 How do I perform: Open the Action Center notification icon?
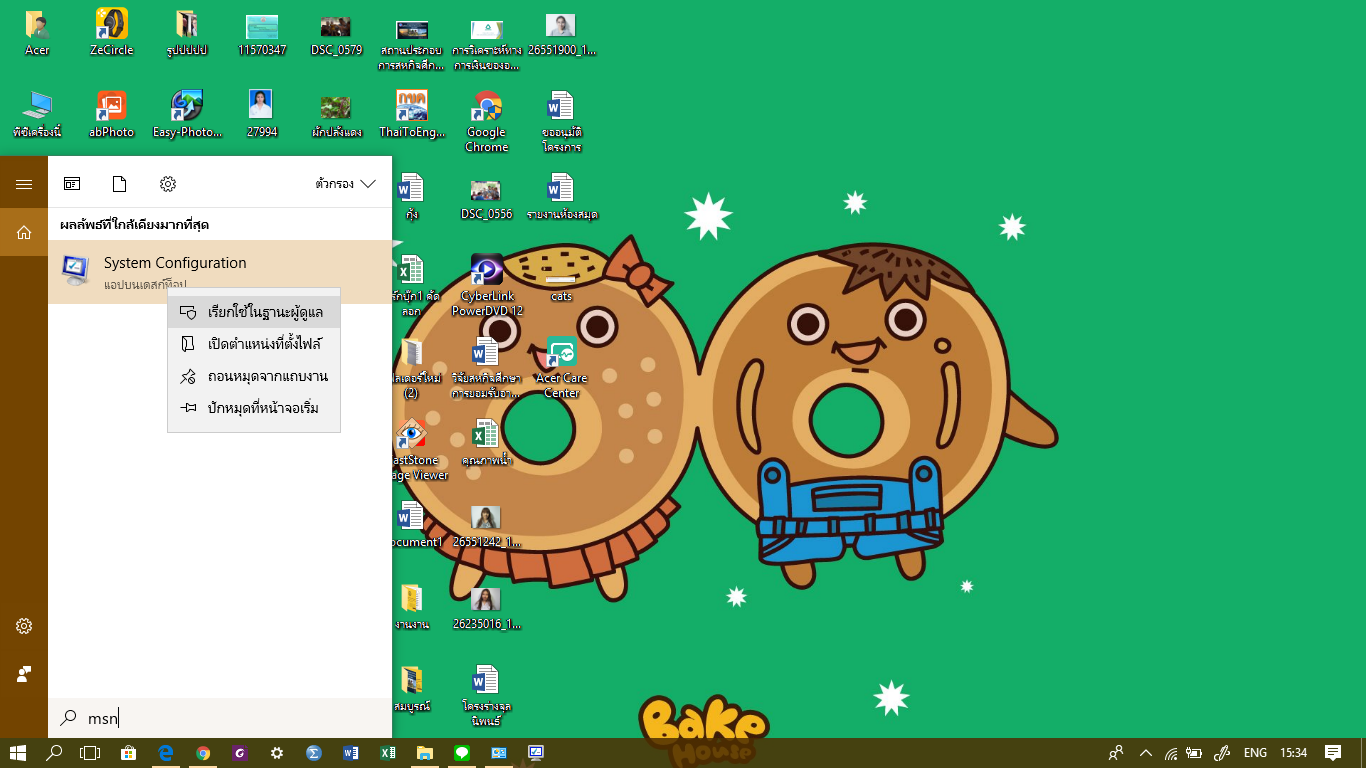(1333, 752)
